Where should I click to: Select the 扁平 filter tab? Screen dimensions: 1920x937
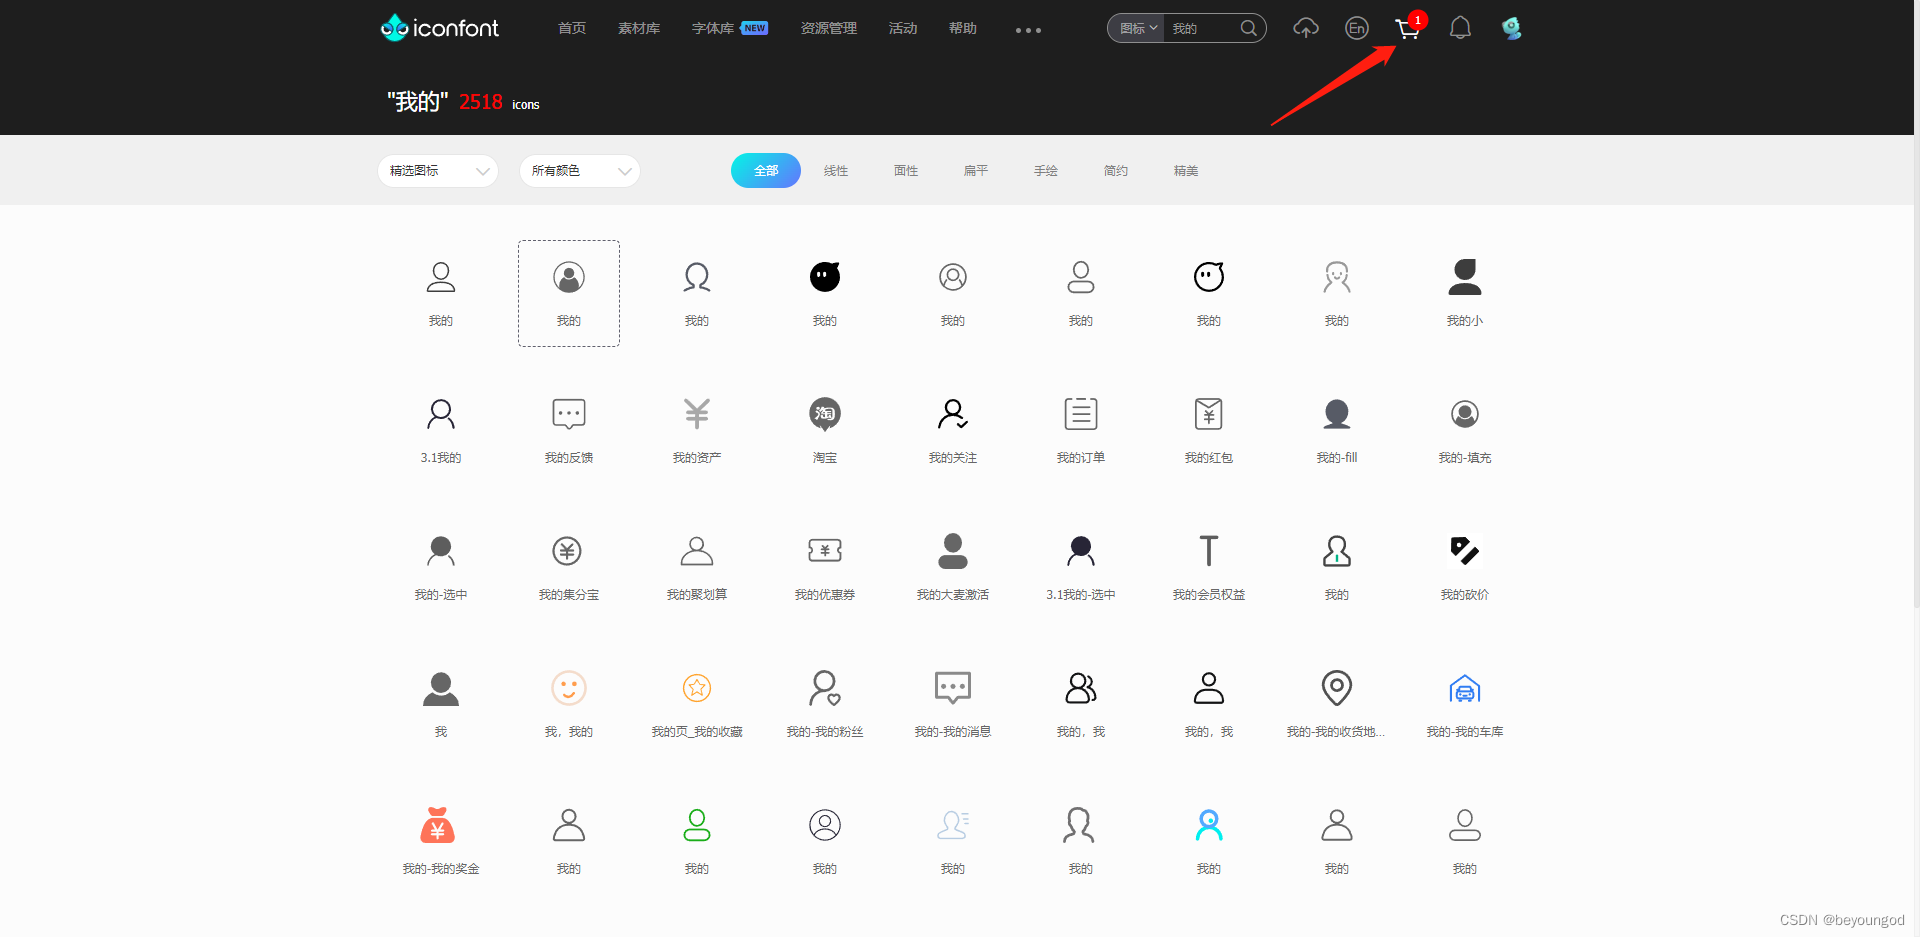[x=976, y=171]
